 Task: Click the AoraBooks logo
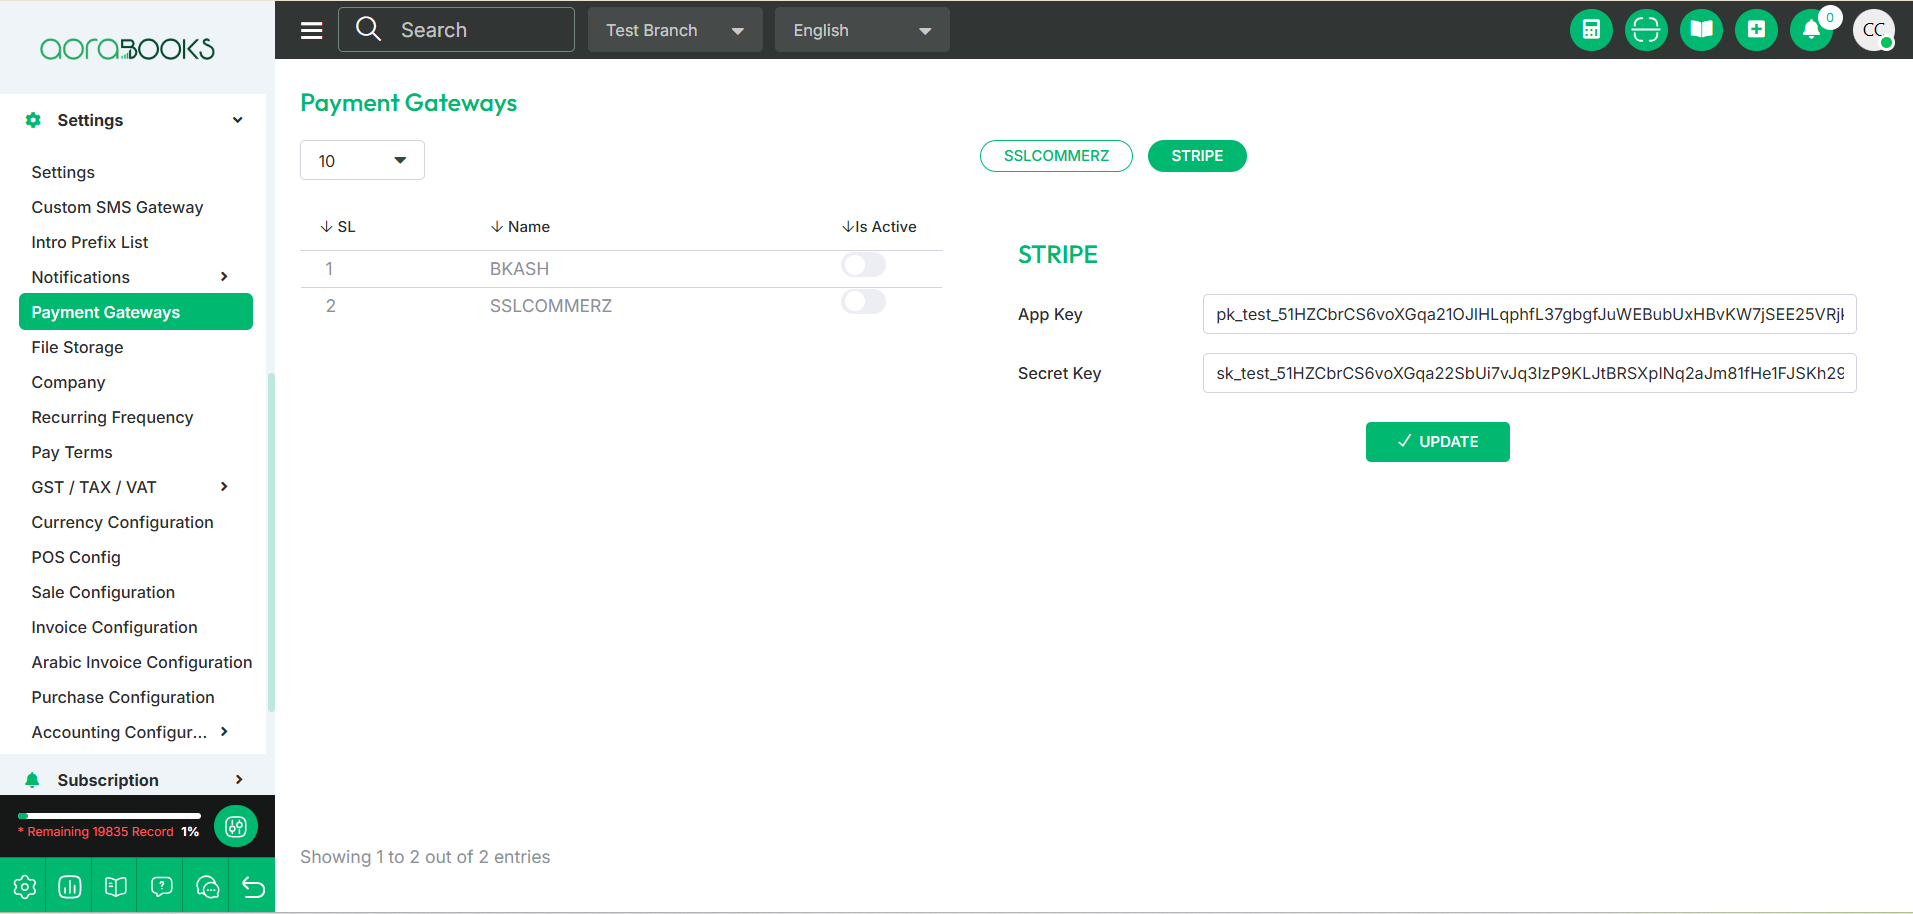pyautogui.click(x=127, y=49)
